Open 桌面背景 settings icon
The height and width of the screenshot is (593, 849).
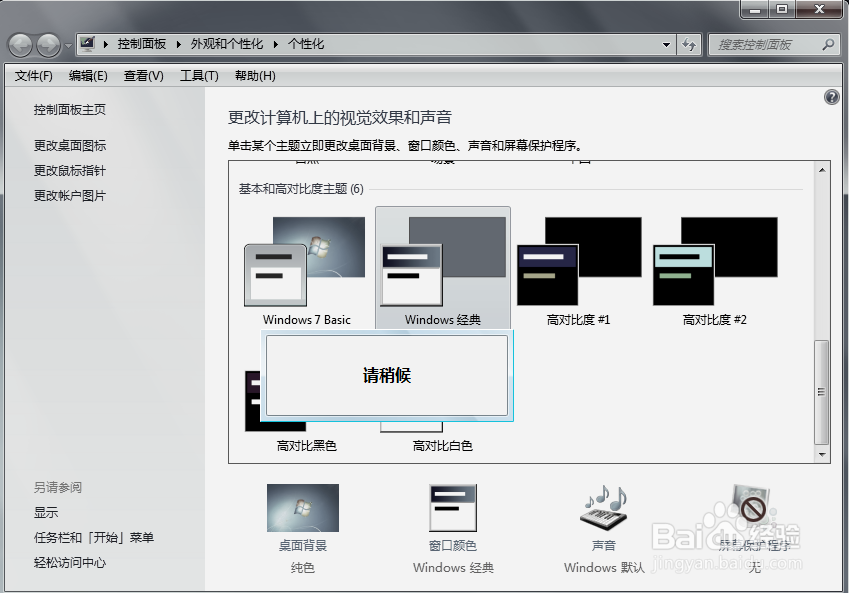[x=303, y=508]
